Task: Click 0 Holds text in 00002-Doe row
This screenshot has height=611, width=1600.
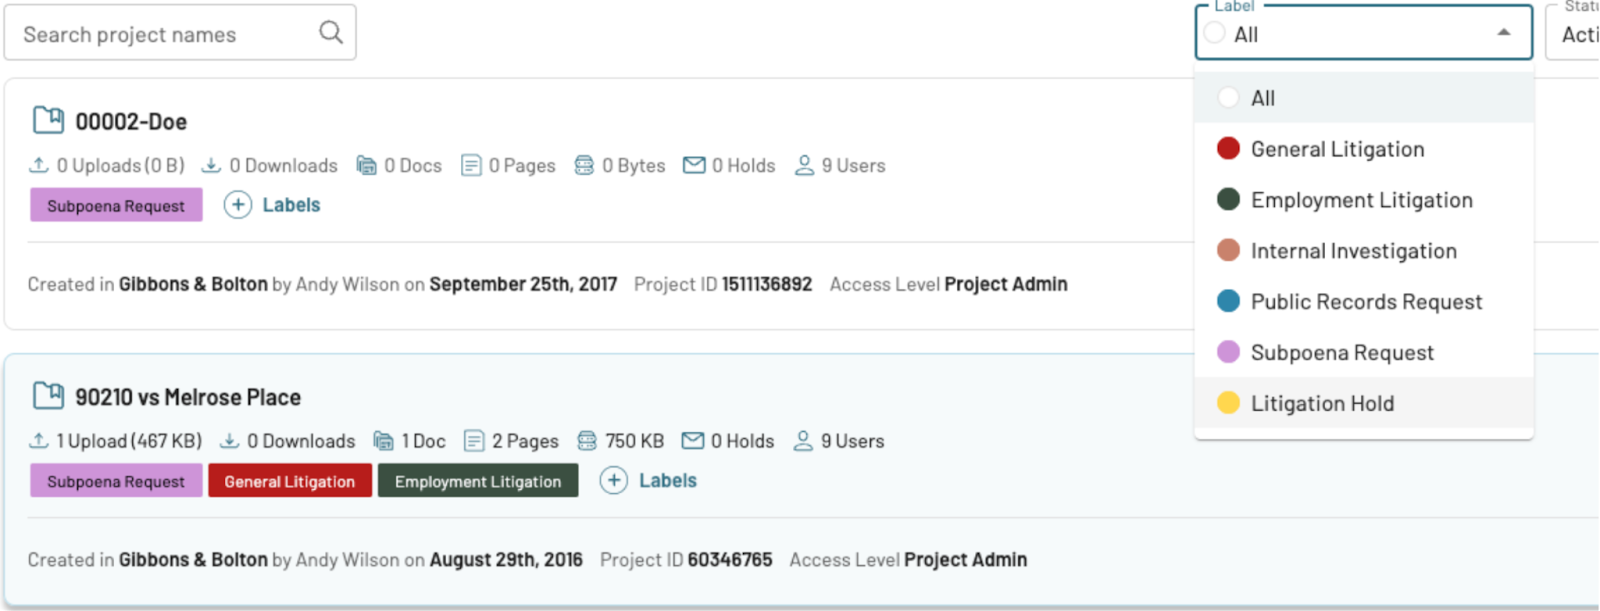Action: coord(743,166)
